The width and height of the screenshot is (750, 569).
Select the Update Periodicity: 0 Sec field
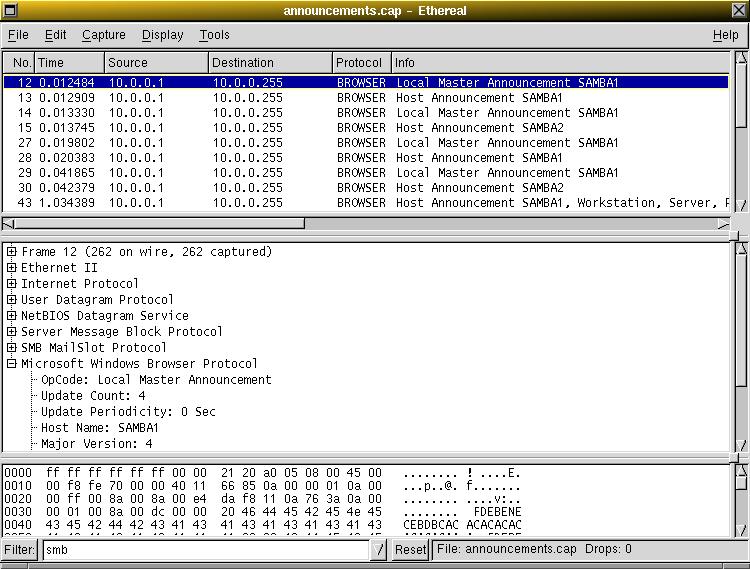pos(128,412)
